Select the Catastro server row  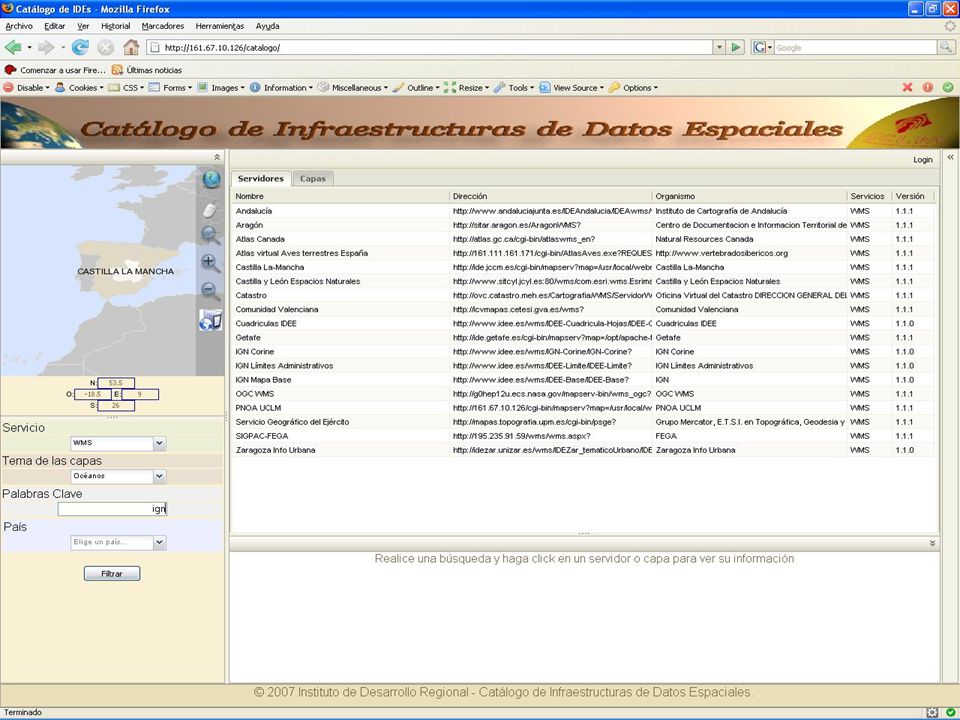tap(584, 295)
